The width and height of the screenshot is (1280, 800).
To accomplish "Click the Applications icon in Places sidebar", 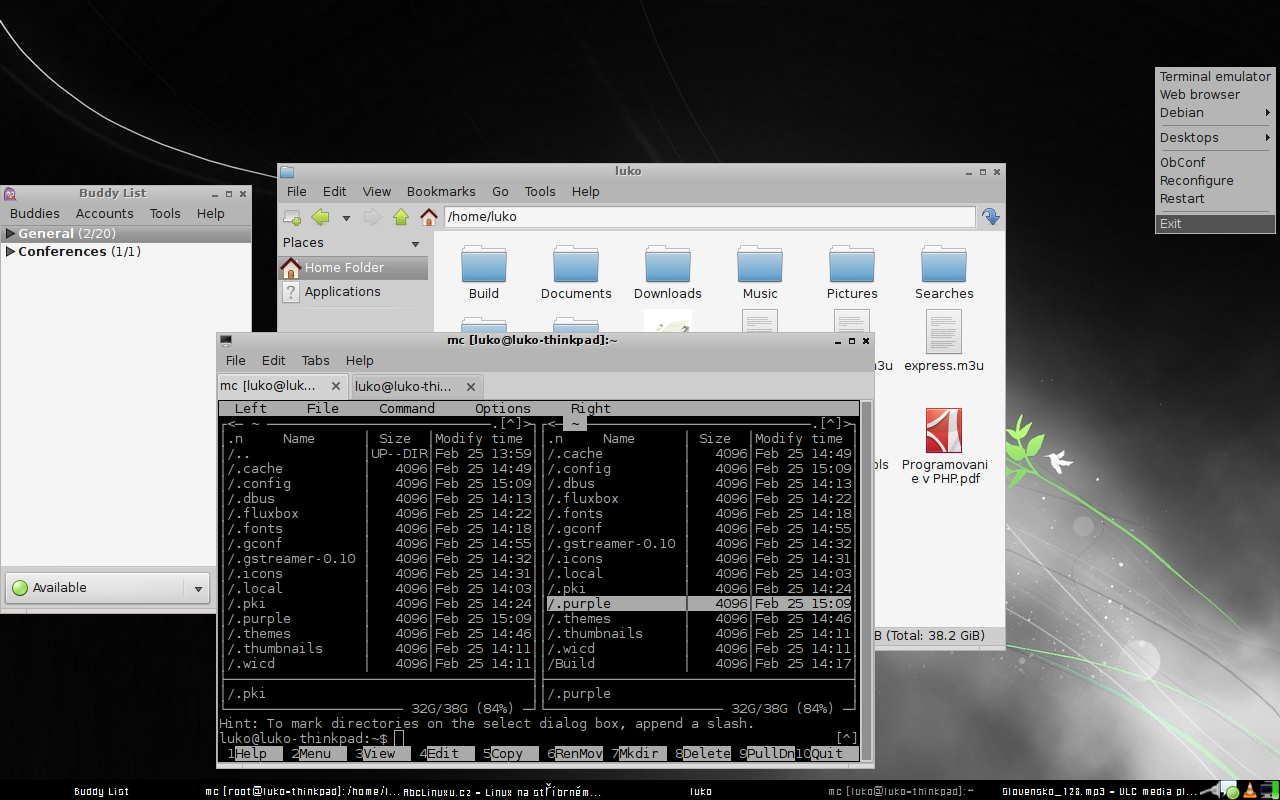I will coord(291,292).
